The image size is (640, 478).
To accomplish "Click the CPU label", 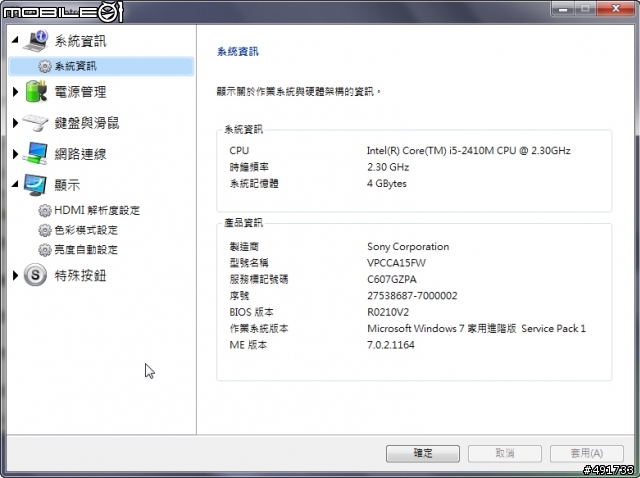I will [239, 151].
